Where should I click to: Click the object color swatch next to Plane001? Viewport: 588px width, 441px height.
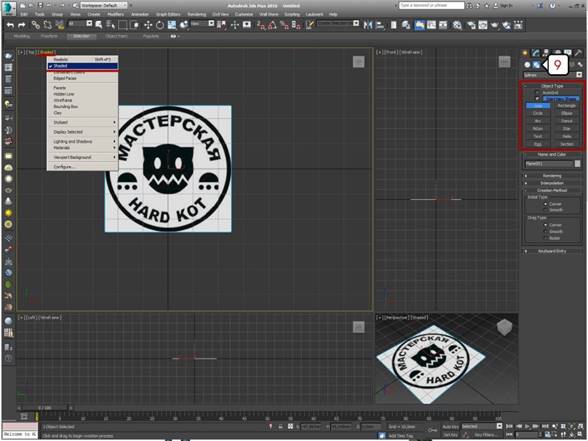click(578, 164)
